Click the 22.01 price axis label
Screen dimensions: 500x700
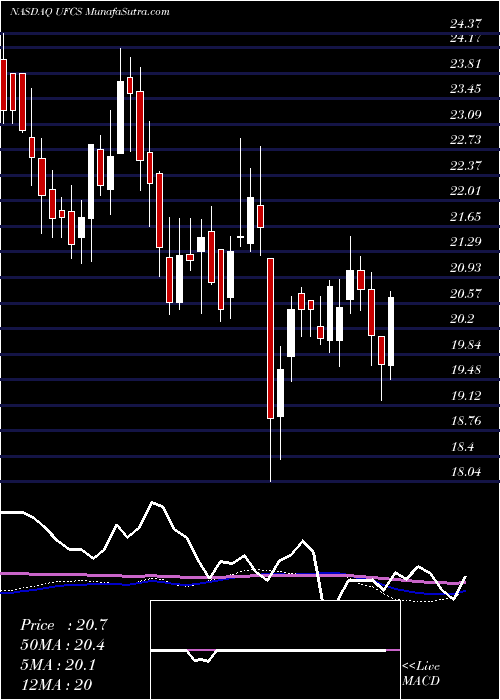click(465, 192)
